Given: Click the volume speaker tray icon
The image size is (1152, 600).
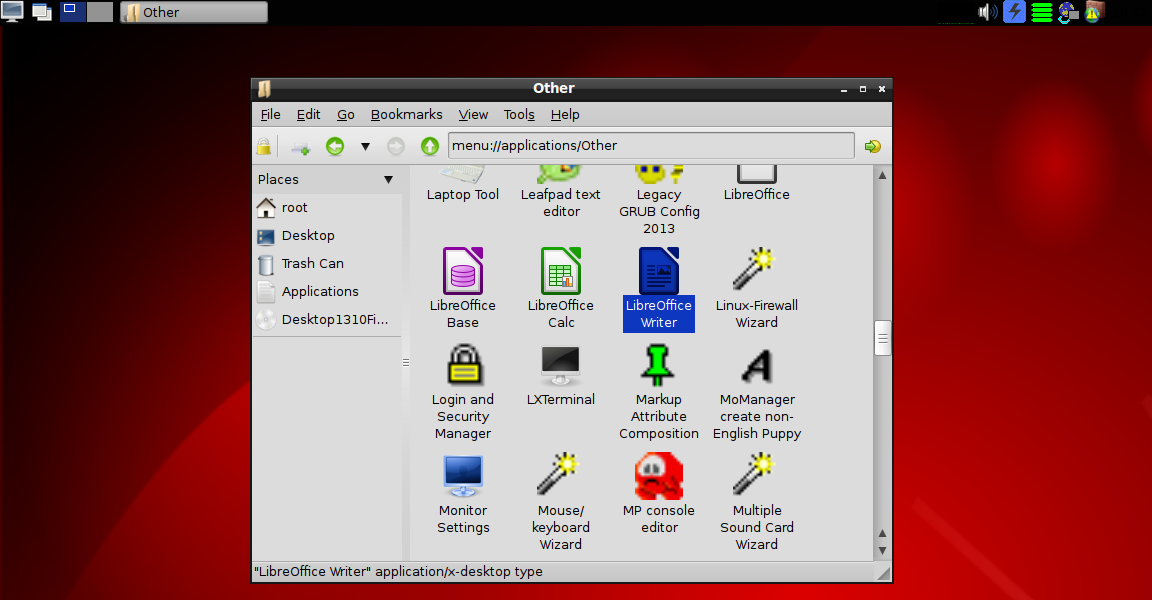Looking at the screenshot, I should coord(987,12).
